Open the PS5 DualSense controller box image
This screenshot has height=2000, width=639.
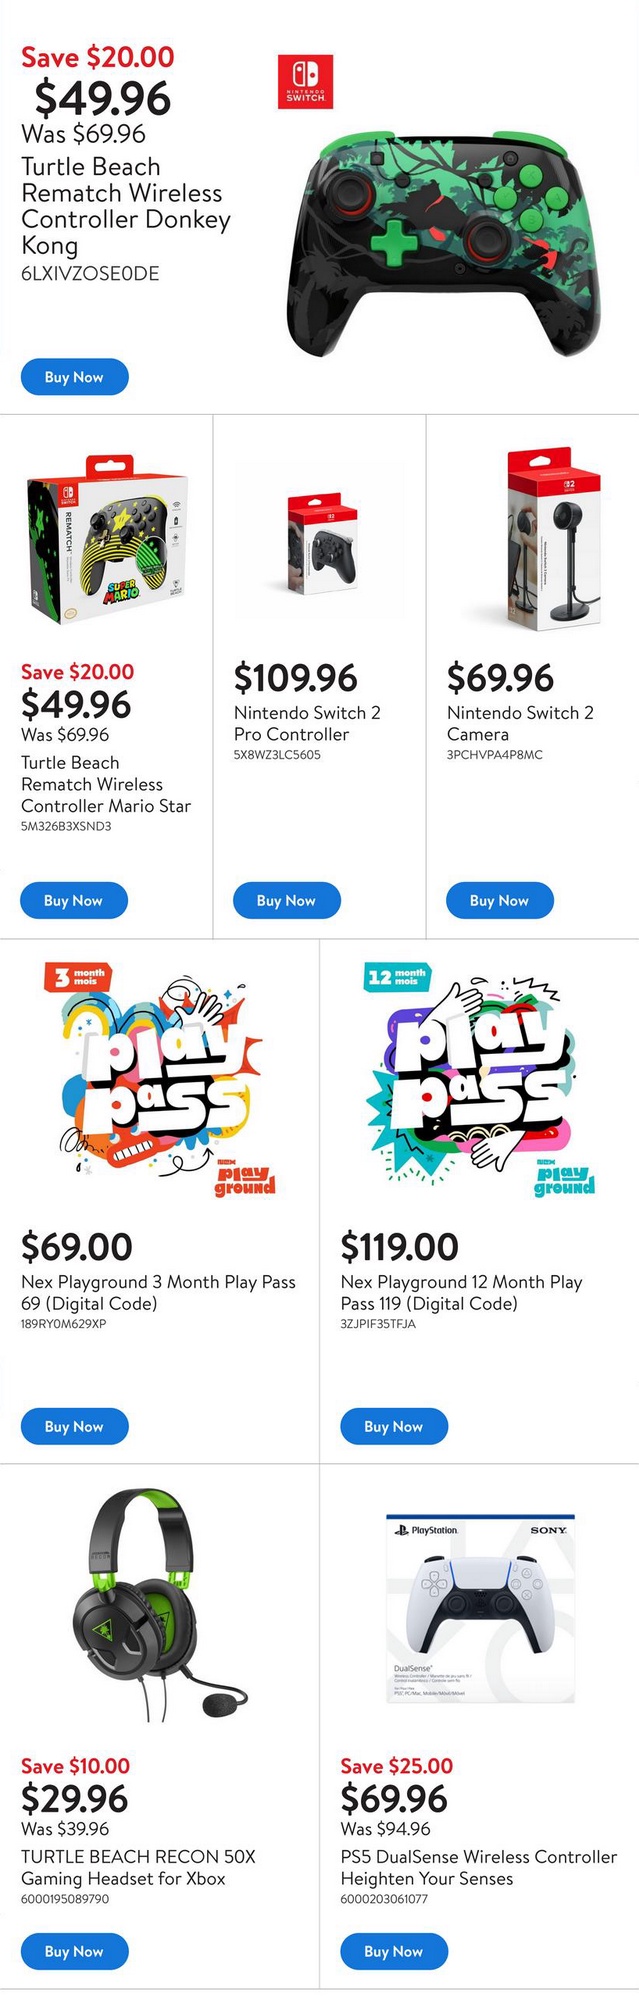(480, 1608)
